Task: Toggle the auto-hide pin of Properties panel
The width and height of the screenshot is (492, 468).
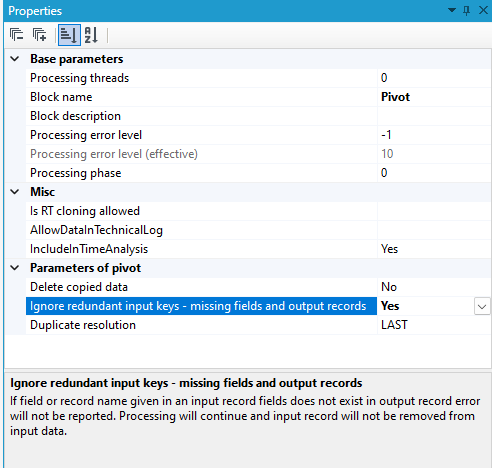Action: click(466, 11)
